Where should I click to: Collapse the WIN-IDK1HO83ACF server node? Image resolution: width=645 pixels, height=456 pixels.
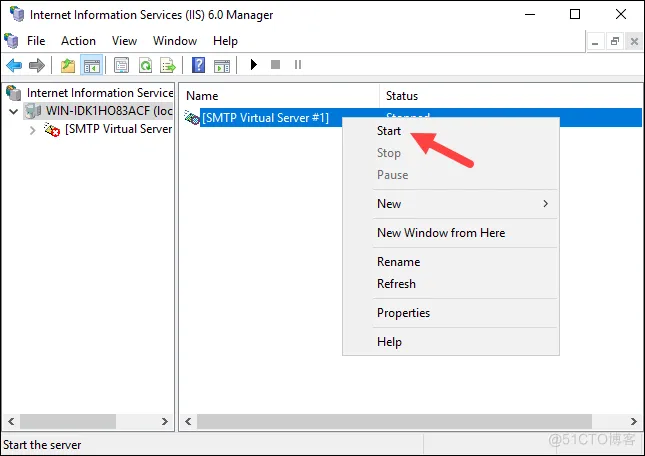tap(12, 111)
